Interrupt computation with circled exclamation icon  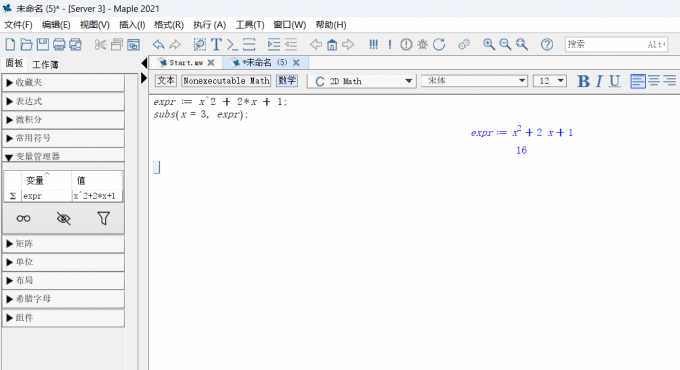pos(406,44)
